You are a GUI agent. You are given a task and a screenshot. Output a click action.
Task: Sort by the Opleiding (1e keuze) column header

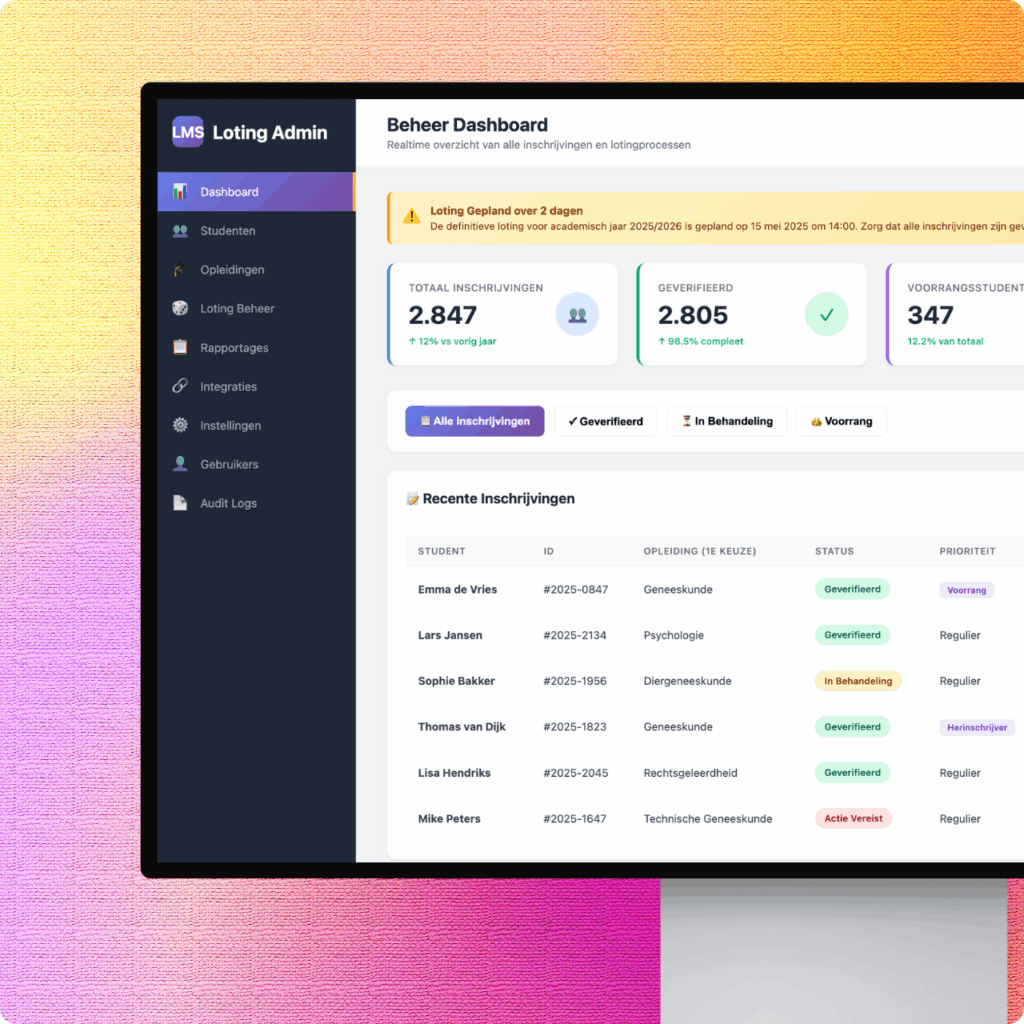pos(699,551)
